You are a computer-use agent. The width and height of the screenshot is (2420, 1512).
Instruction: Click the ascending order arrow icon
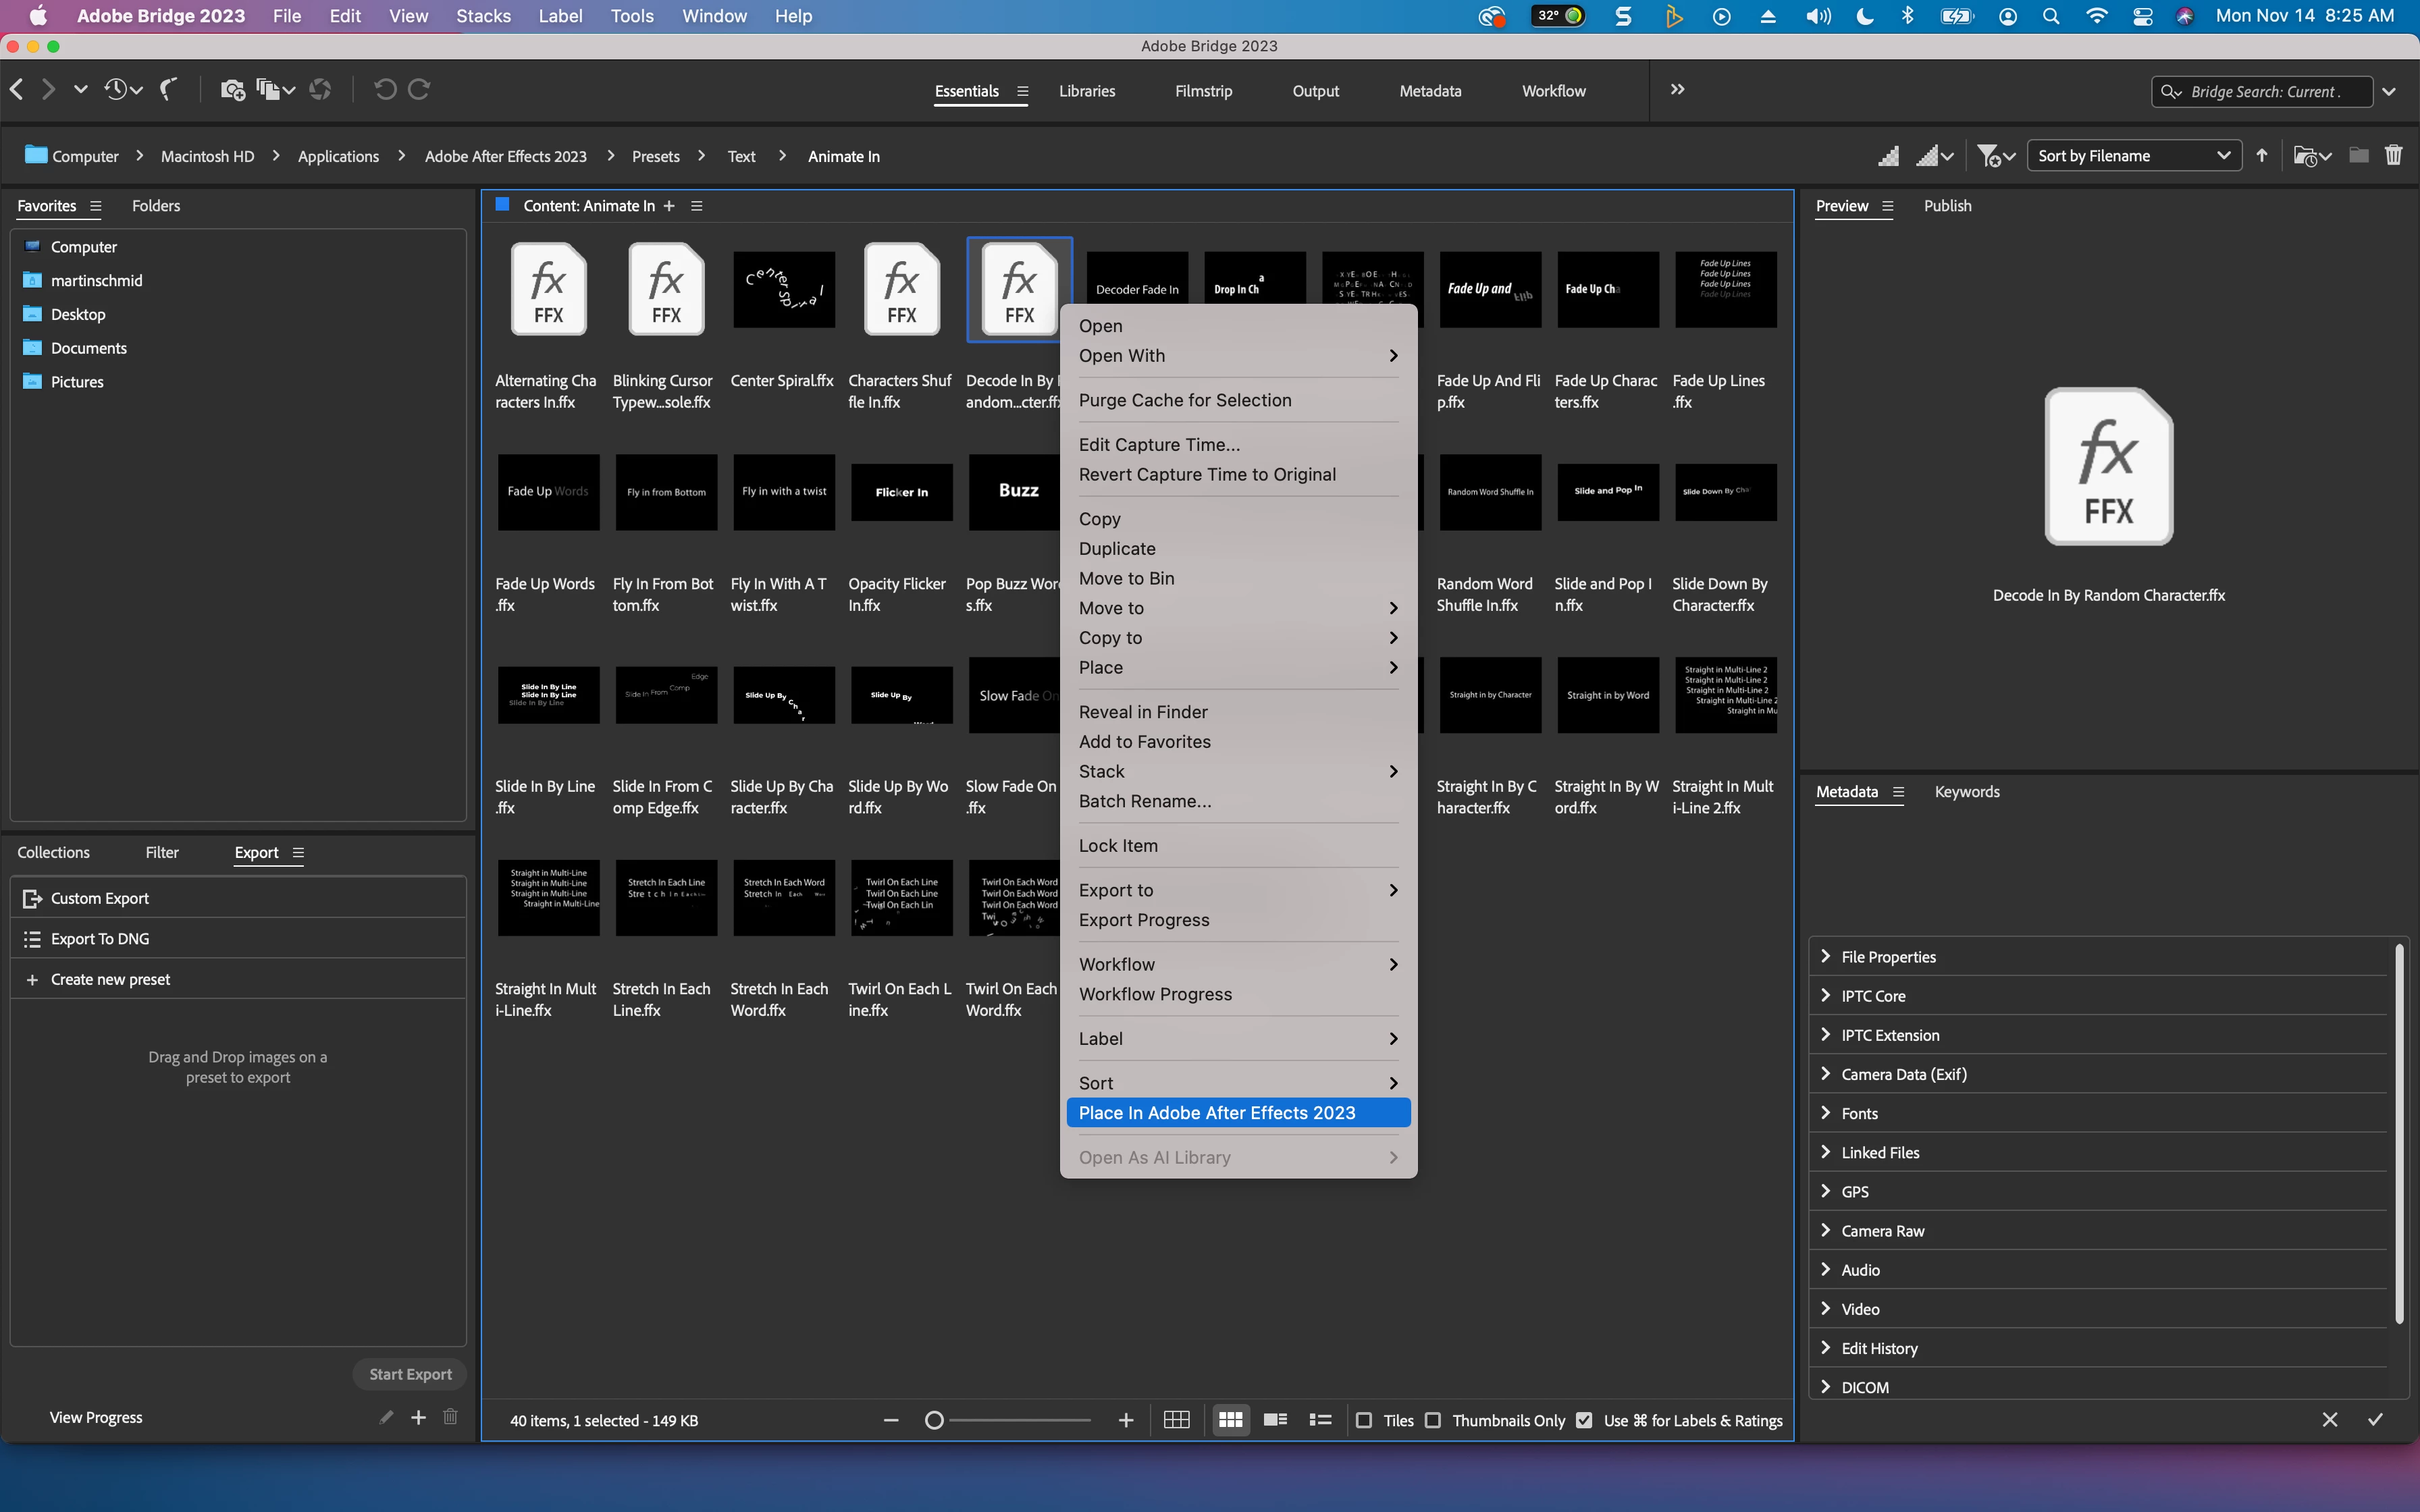point(2262,155)
